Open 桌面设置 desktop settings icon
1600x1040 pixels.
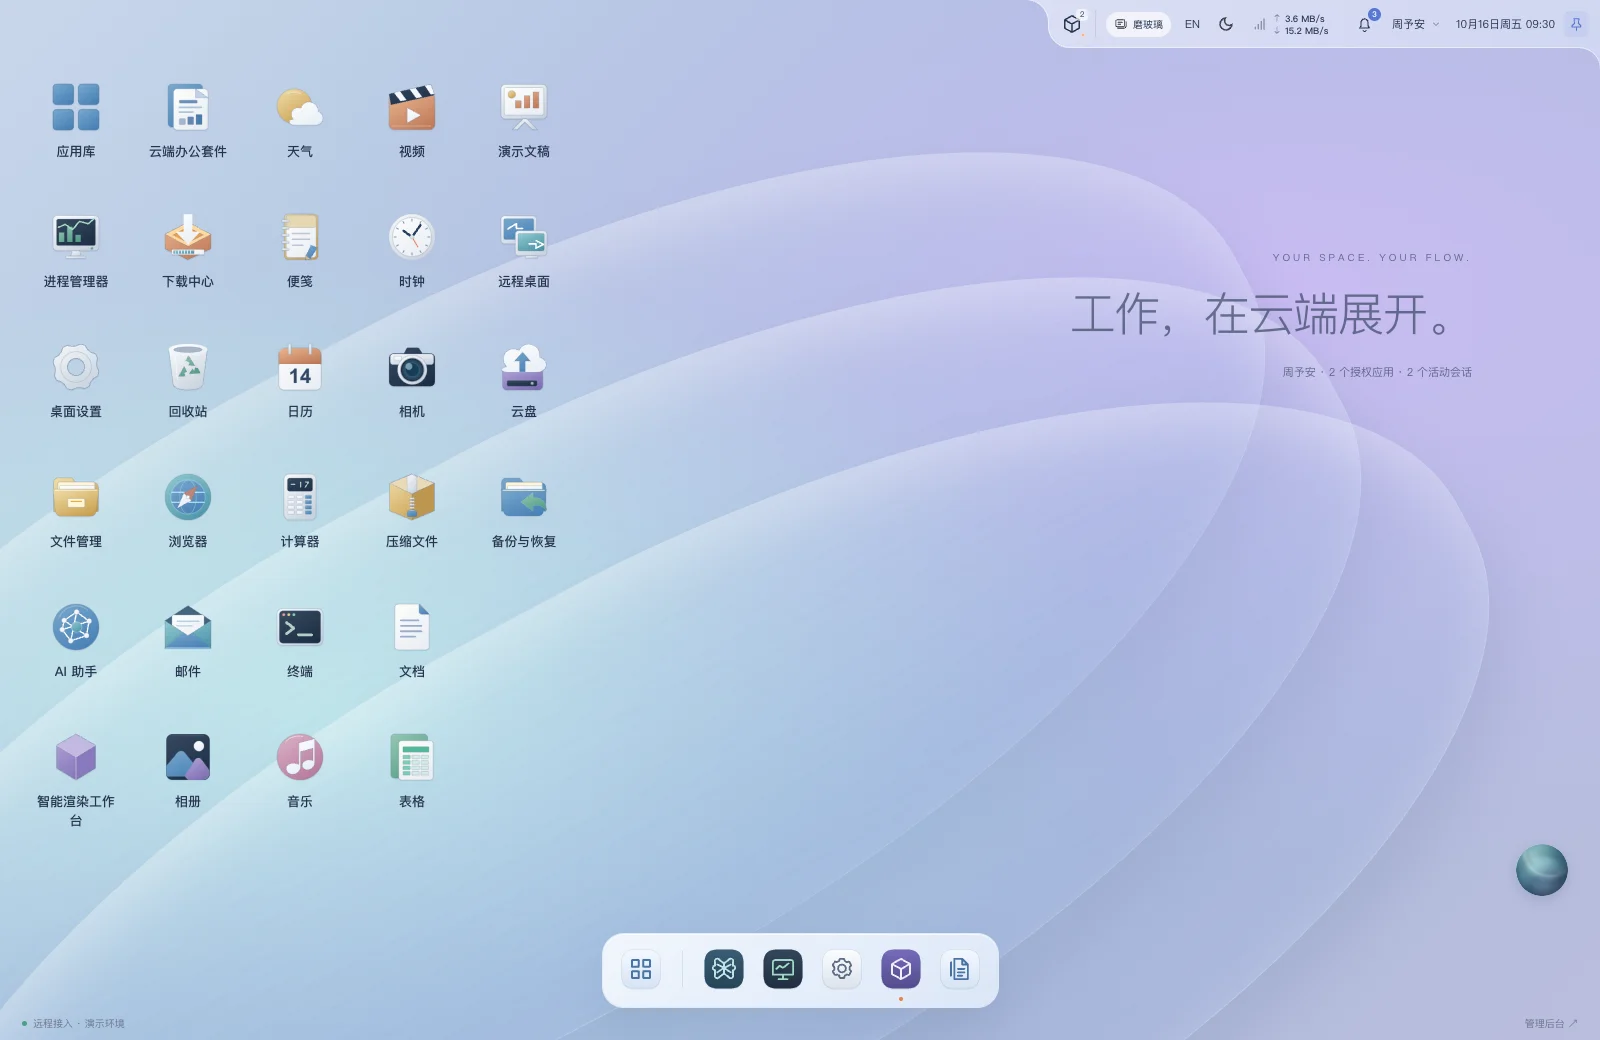tap(76, 381)
